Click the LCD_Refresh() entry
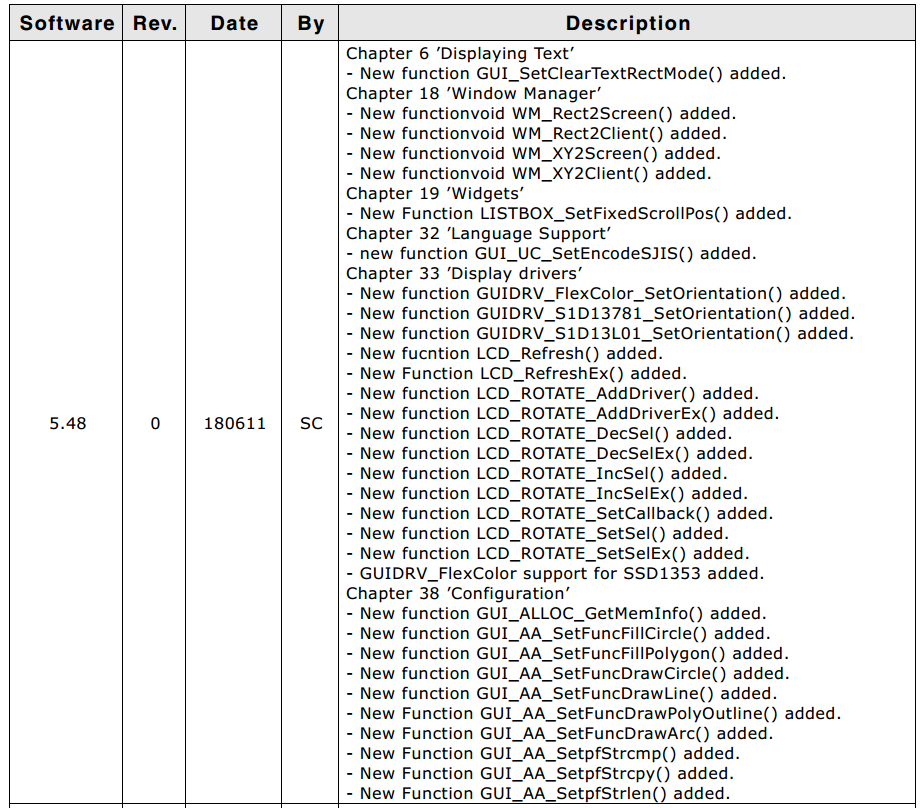 coord(504,353)
